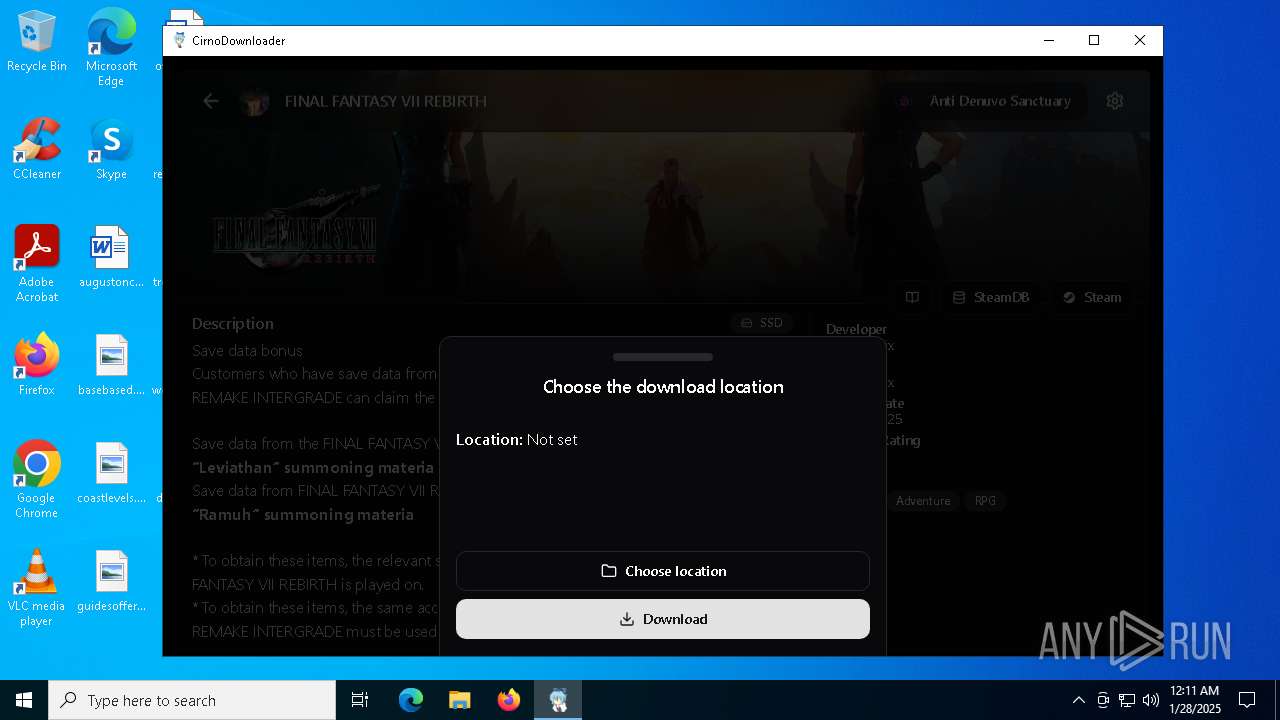Open Skype desktop shortcut

[111, 150]
